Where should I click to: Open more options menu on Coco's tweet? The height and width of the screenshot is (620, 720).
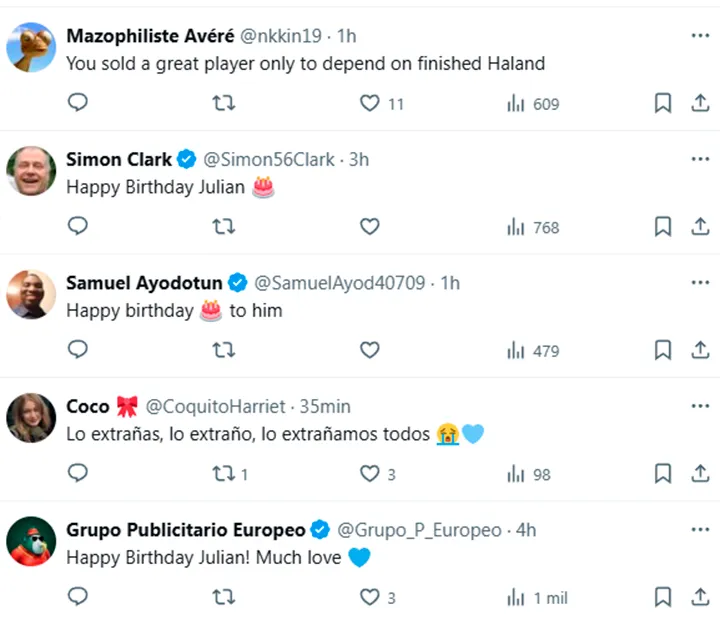point(699,407)
